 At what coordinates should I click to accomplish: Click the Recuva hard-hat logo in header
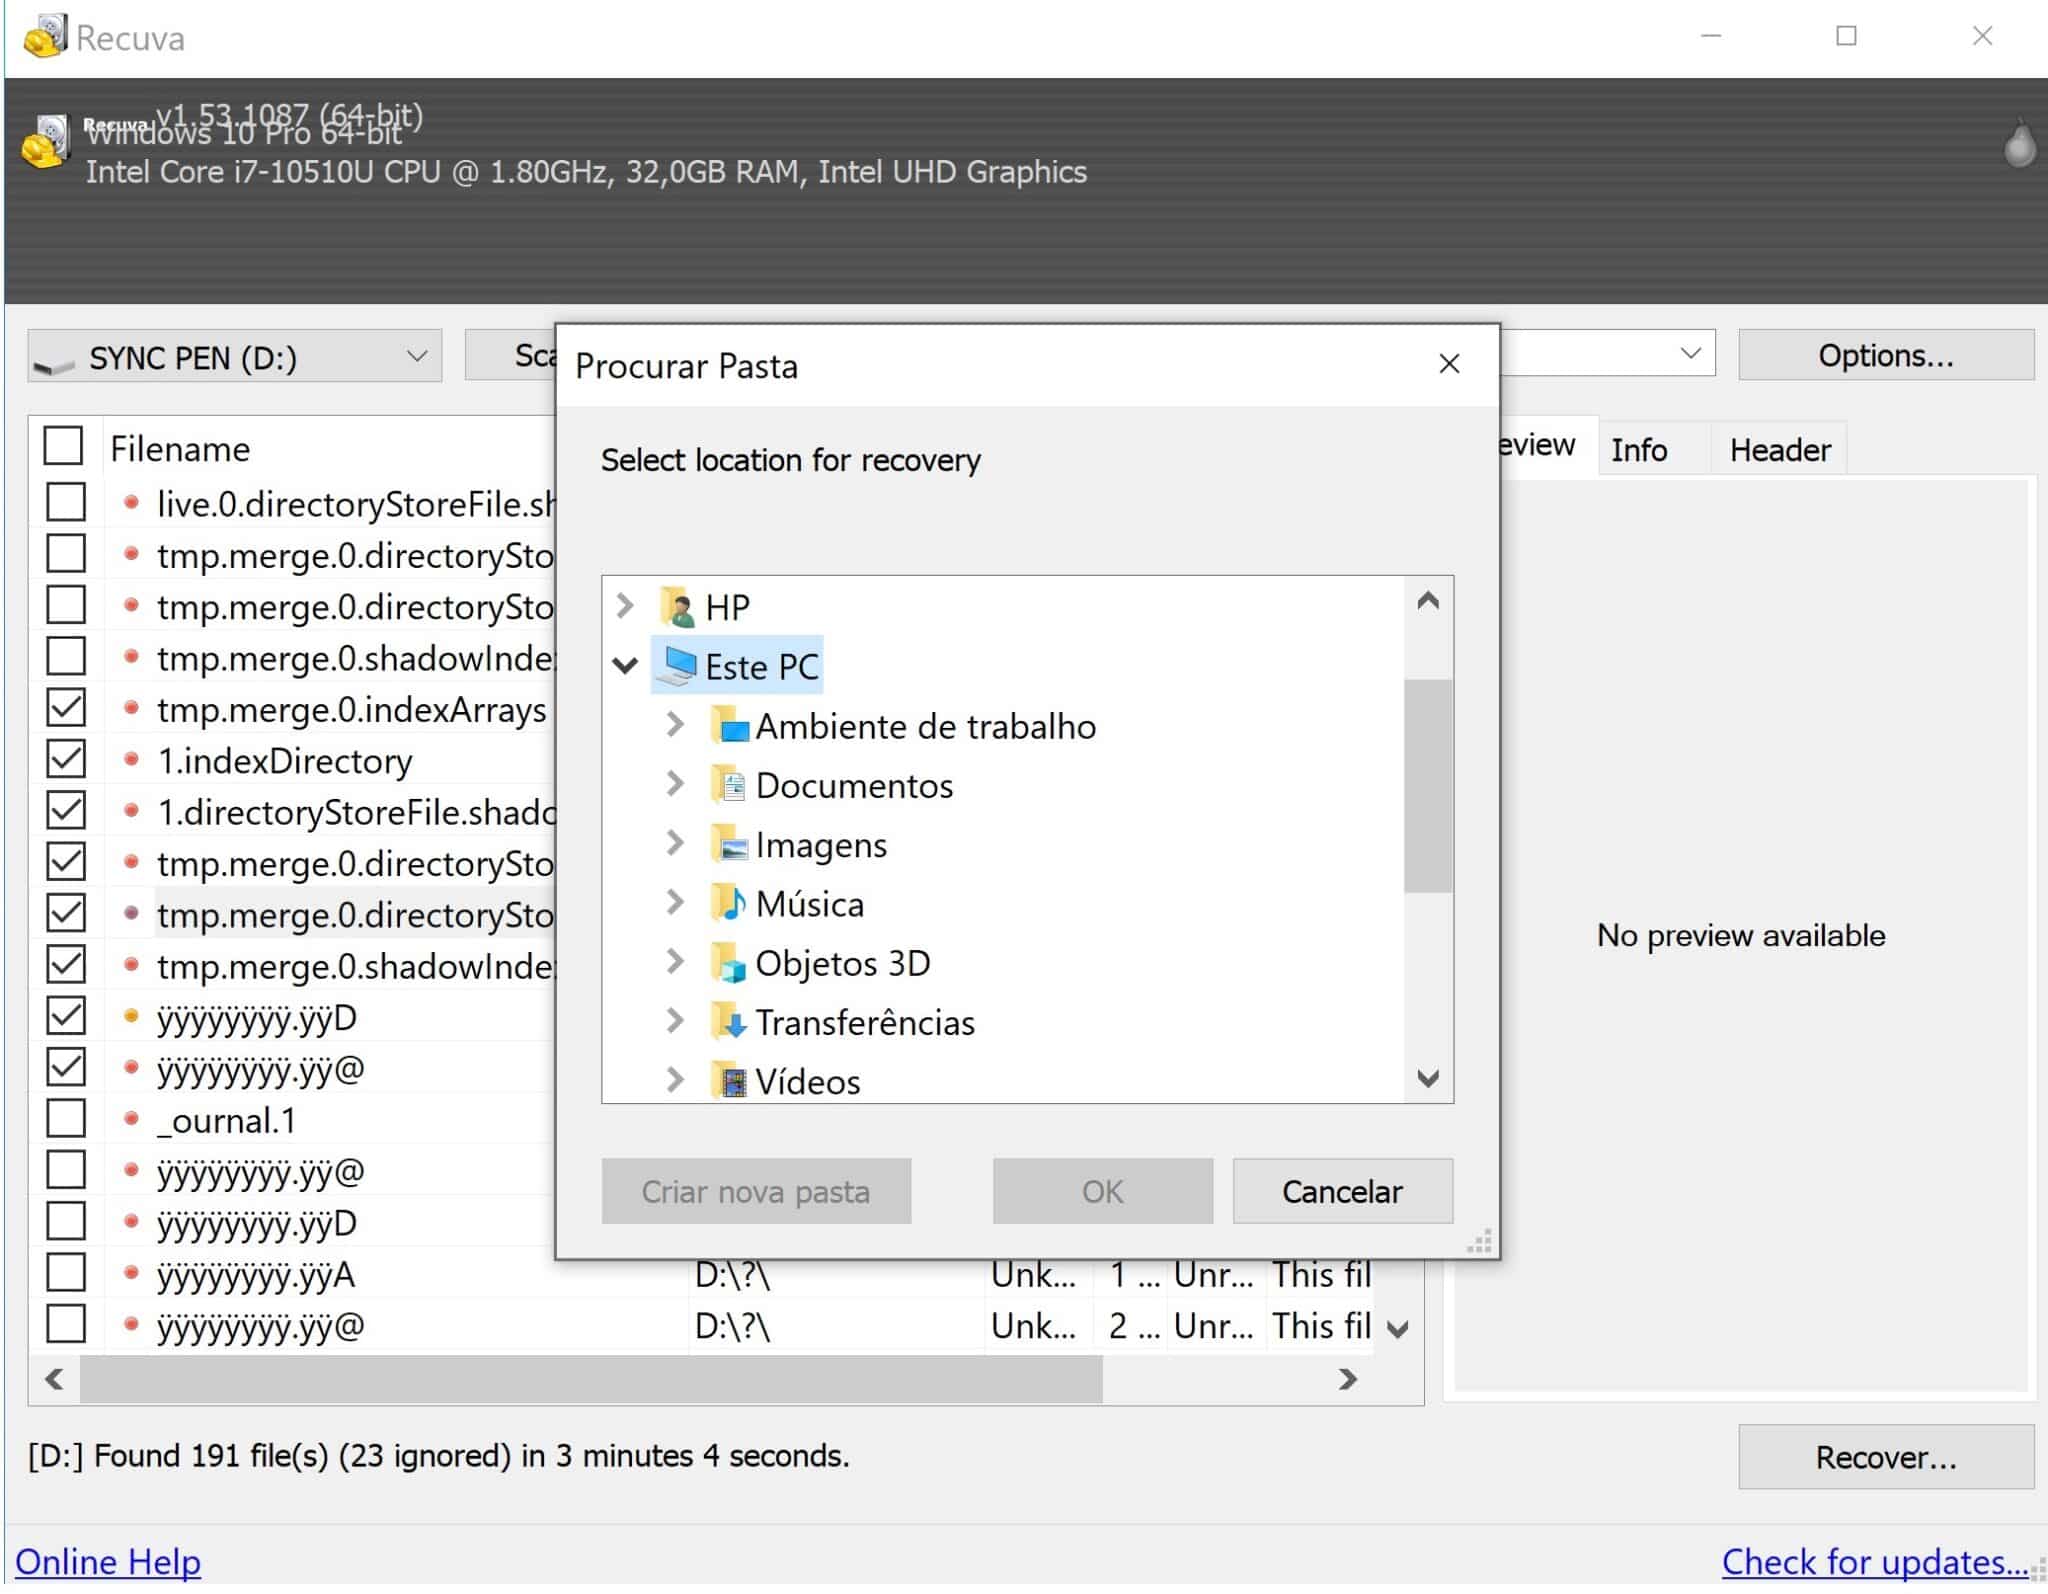[x=45, y=141]
